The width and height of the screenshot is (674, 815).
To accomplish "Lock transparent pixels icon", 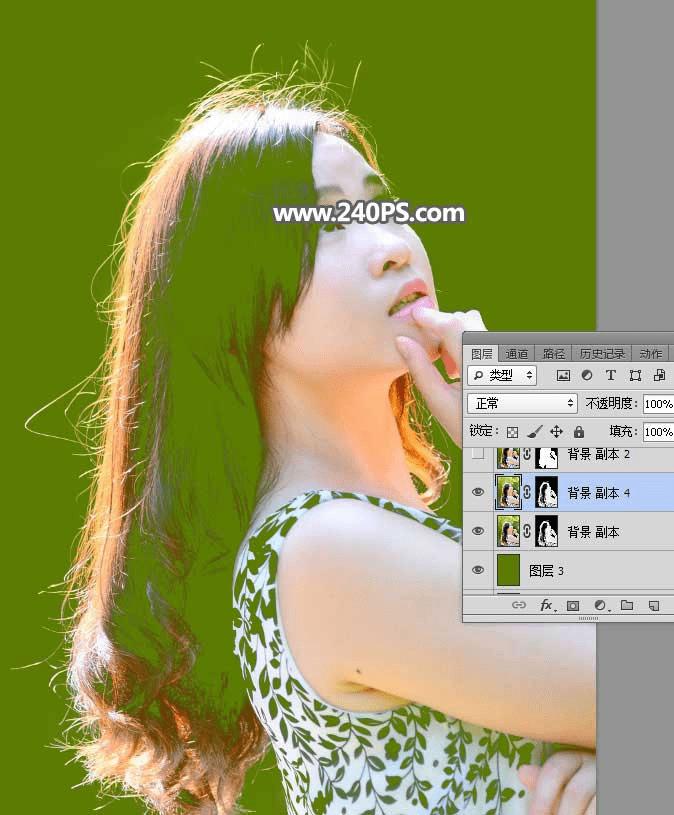I will [512, 432].
